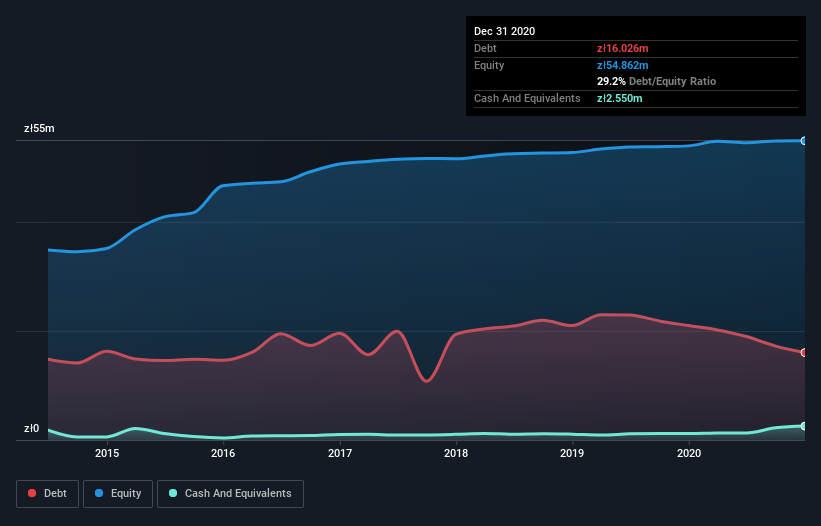Toggle the Cash And Equivalents legend button

pyautogui.click(x=230, y=494)
